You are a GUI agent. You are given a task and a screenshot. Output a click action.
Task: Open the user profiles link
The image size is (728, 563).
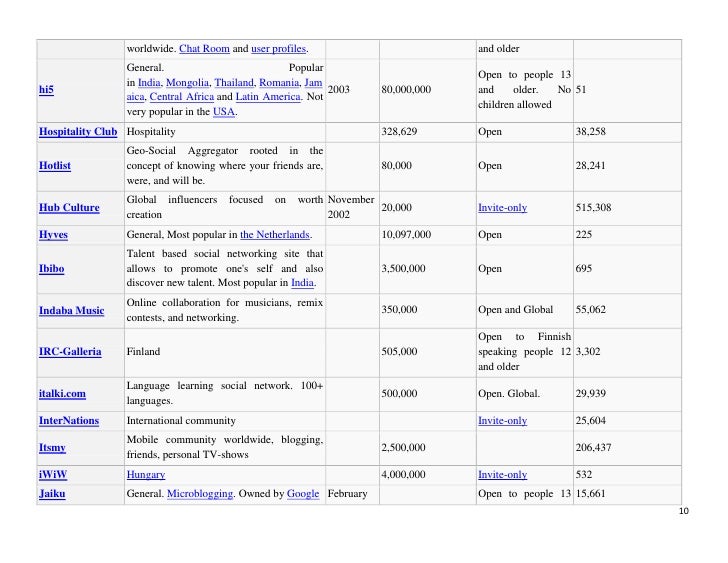278,49
